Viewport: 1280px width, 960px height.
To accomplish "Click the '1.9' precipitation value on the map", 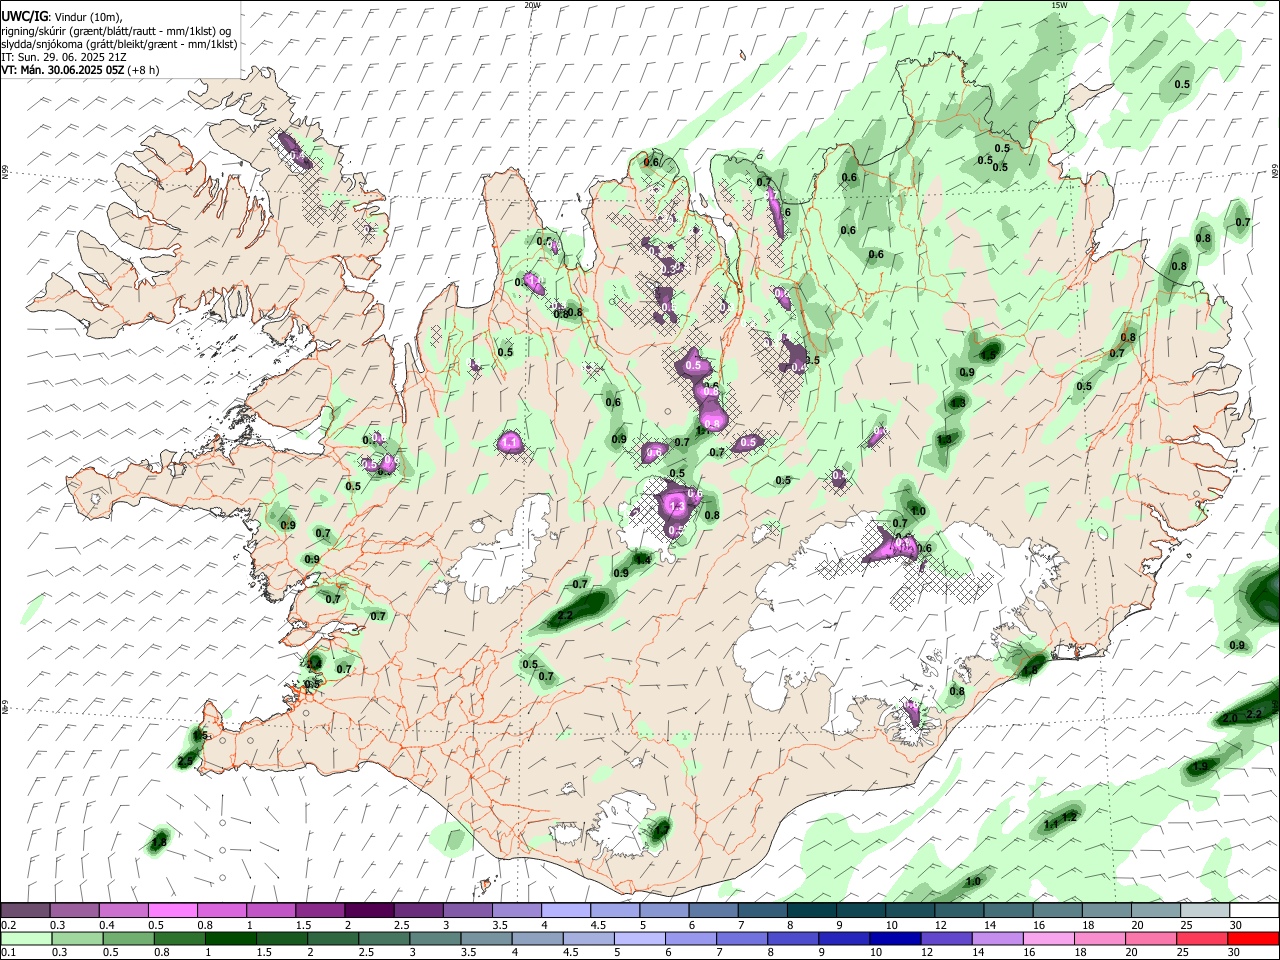I will [x=1200, y=766].
